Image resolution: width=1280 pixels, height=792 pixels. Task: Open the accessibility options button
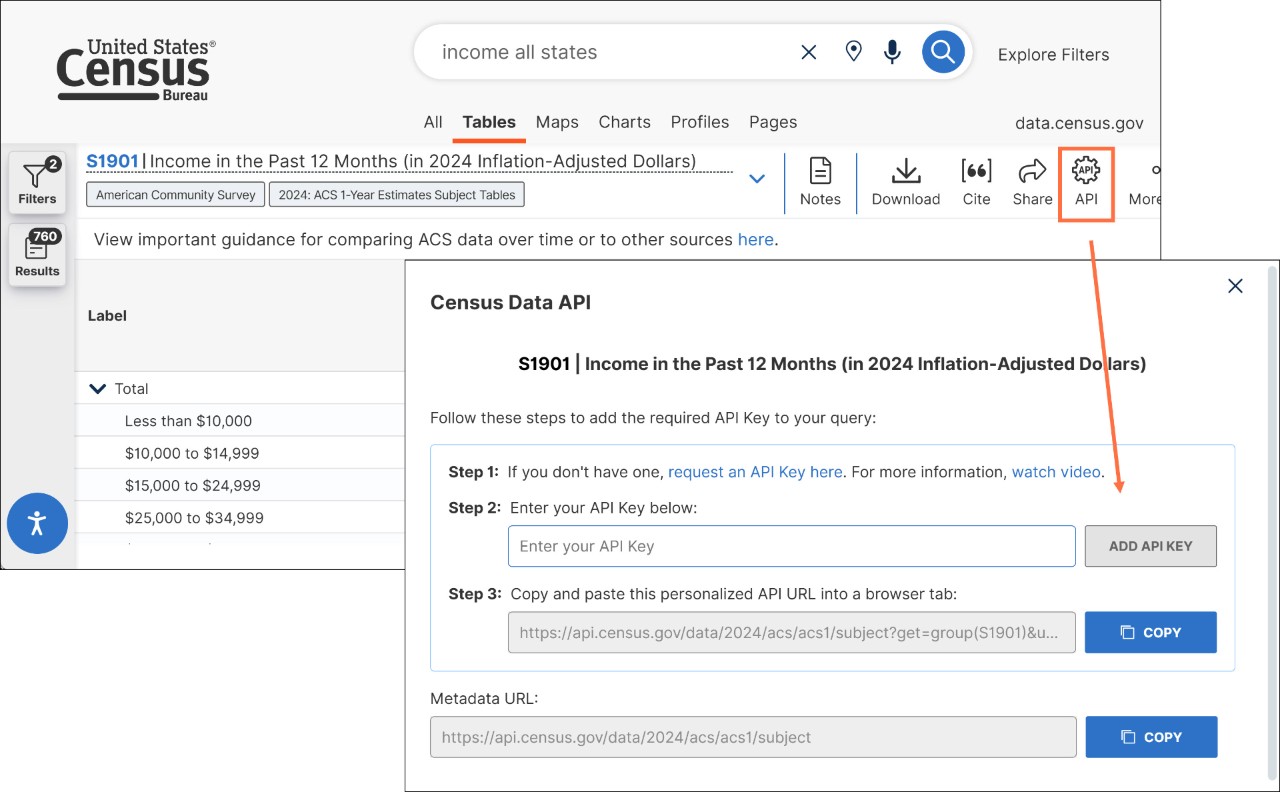[x=37, y=523]
